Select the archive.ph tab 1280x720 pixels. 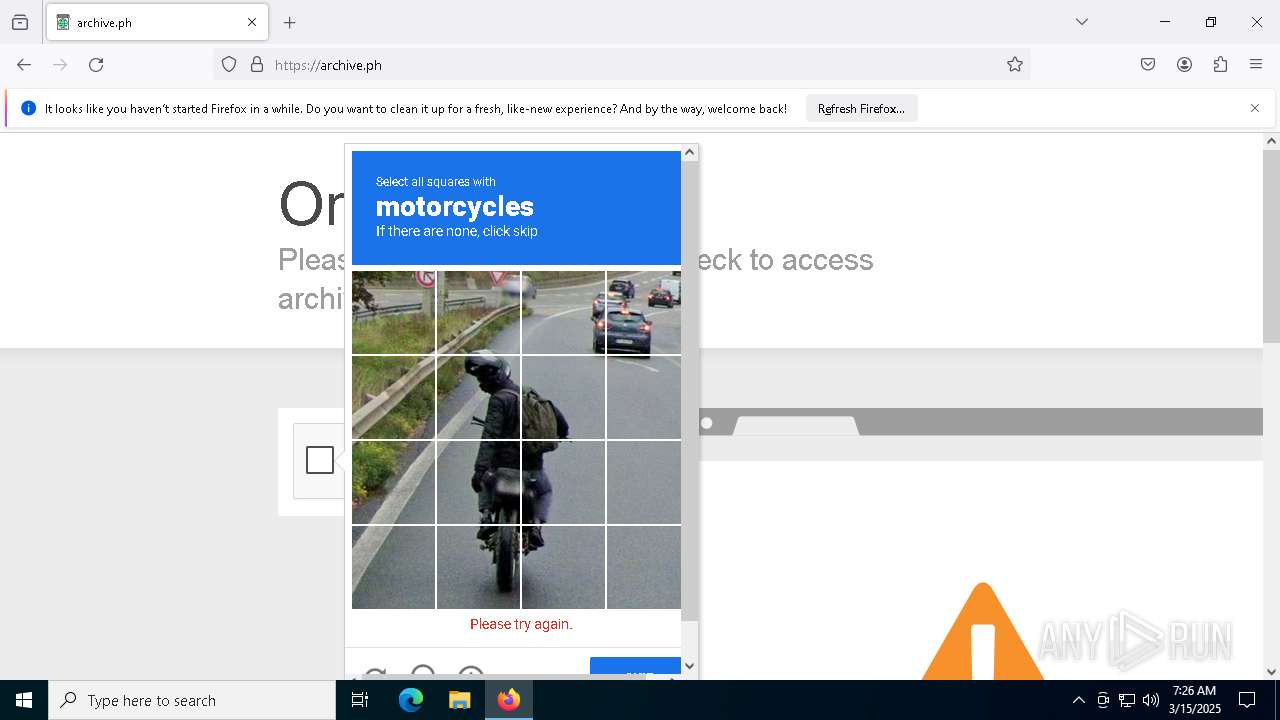tap(155, 22)
